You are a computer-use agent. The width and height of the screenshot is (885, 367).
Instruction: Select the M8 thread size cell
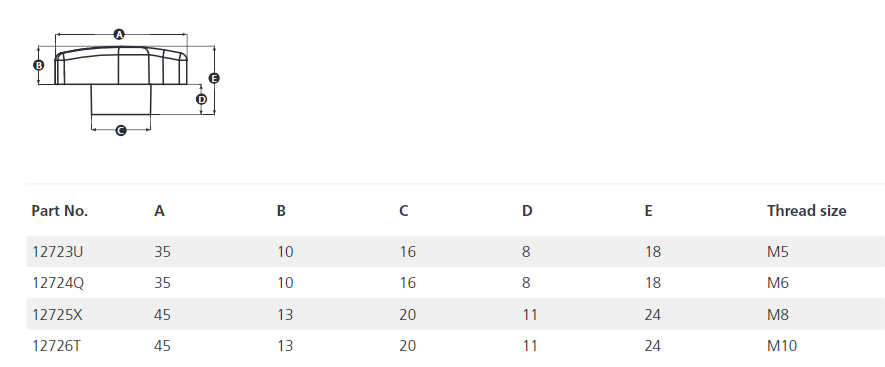[778, 314]
